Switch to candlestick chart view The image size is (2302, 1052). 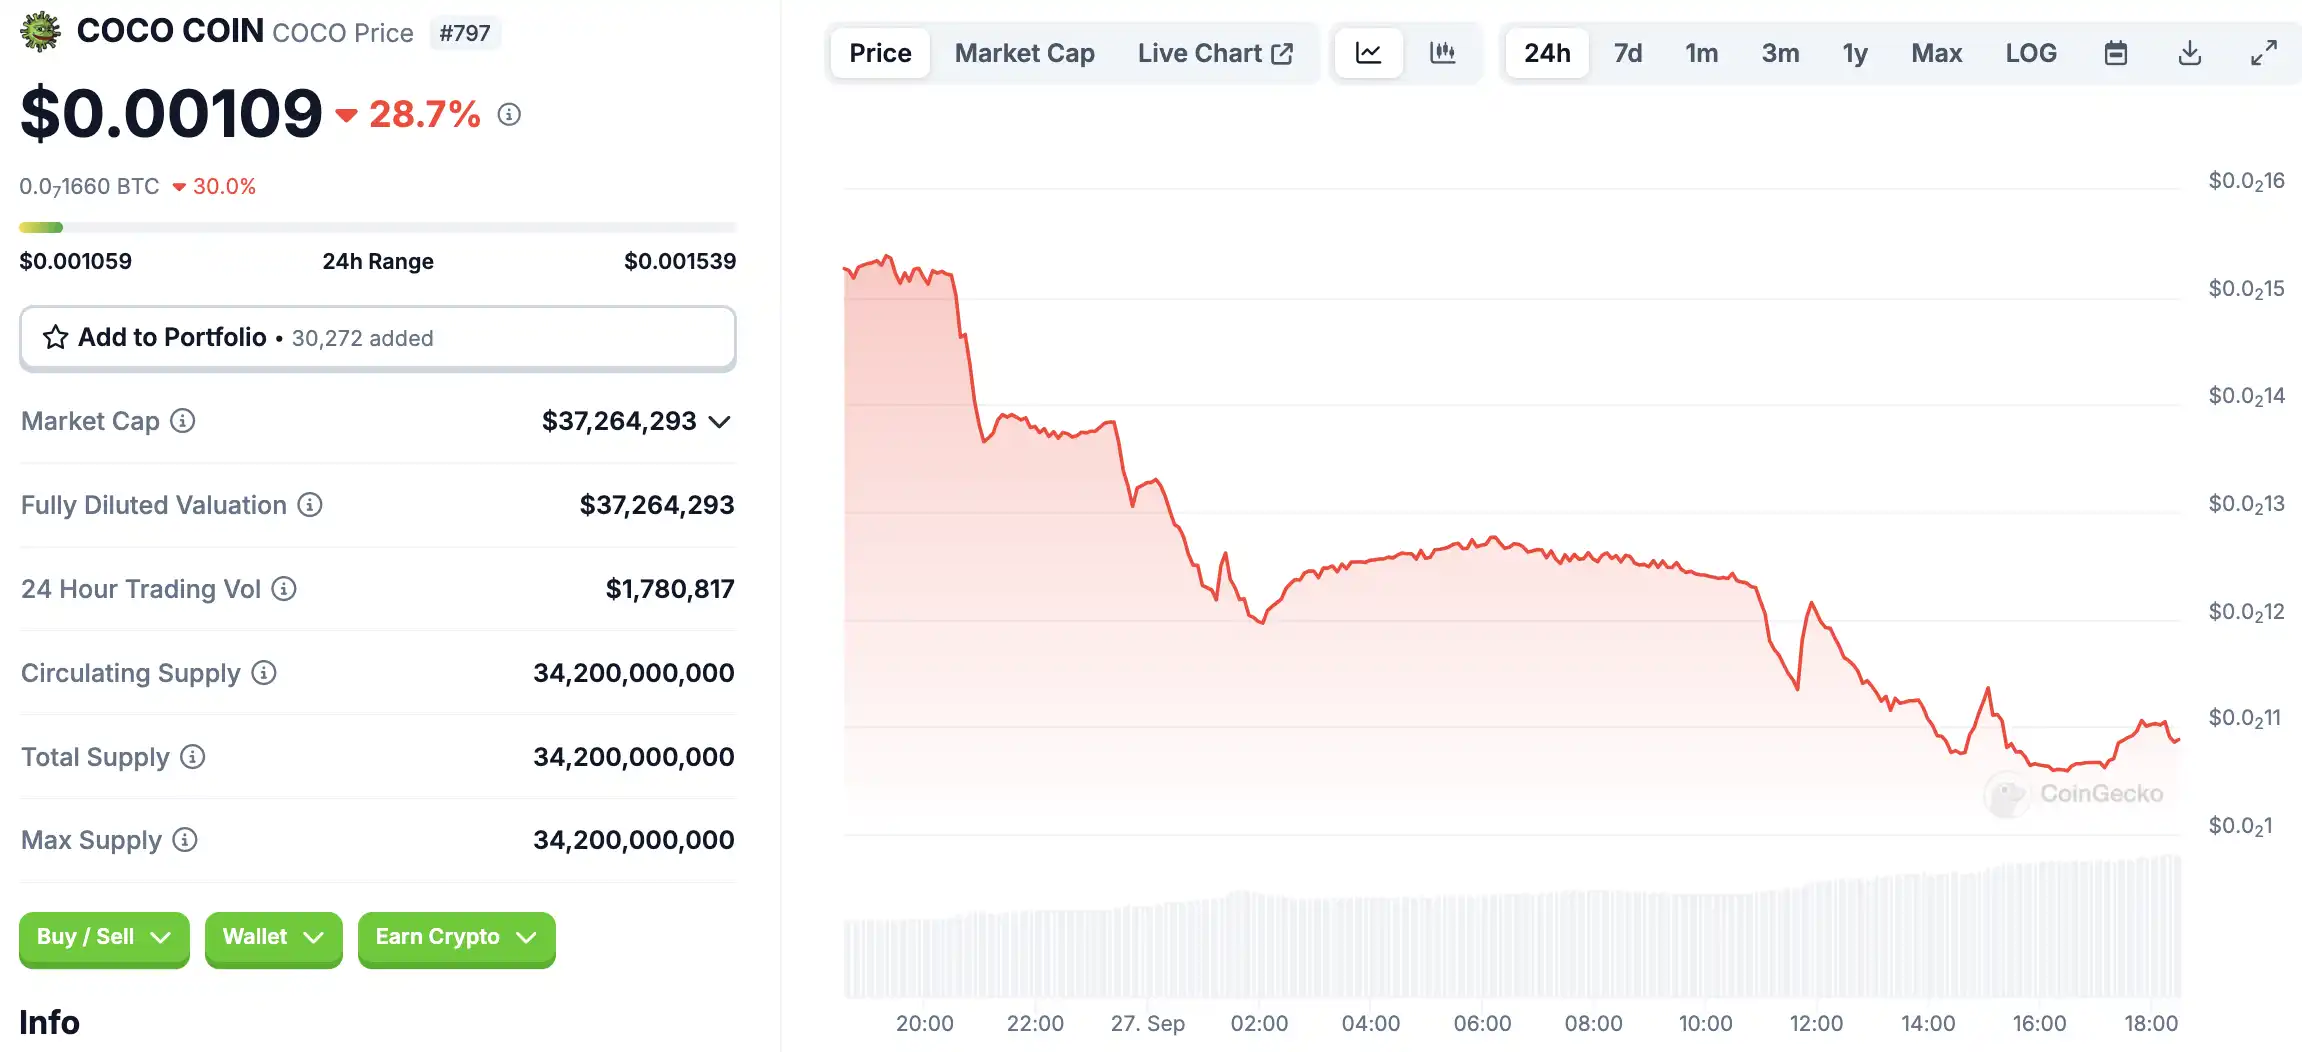(x=1442, y=53)
